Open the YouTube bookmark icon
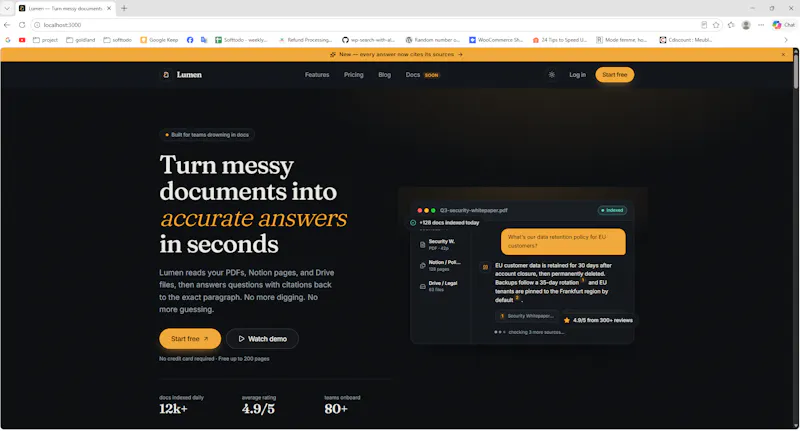 22,40
